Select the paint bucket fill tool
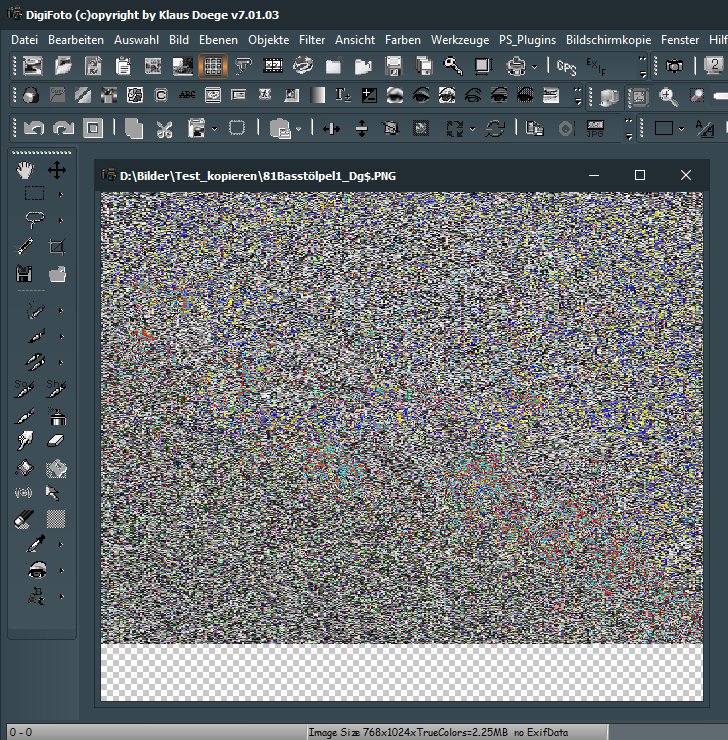The height and width of the screenshot is (740, 728). (x=24, y=467)
